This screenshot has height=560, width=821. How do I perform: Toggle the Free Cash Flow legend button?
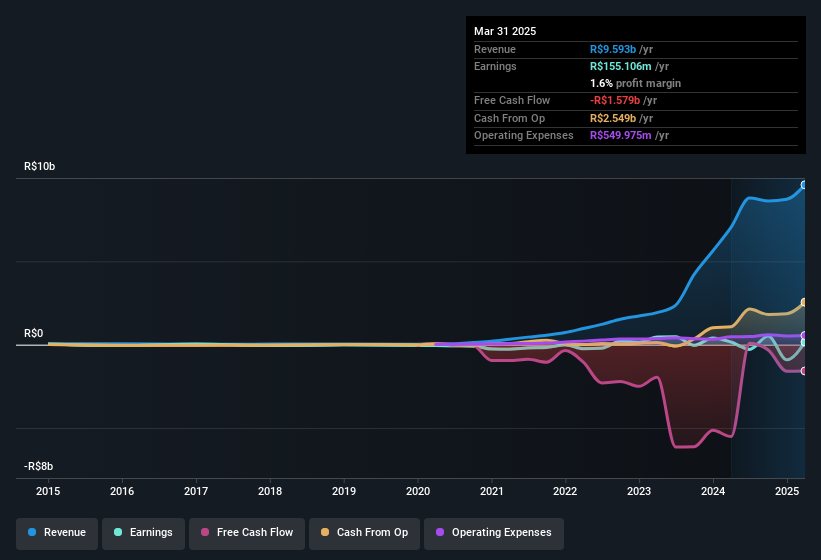247,533
